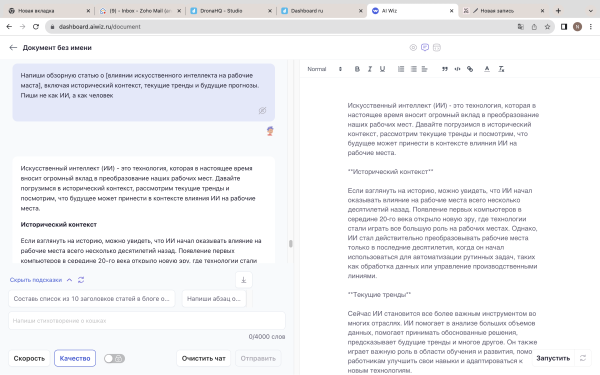Image resolution: width=600 pixels, height=375 pixels.
Task: Insert a hyperlink in the document
Action: (x=470, y=69)
